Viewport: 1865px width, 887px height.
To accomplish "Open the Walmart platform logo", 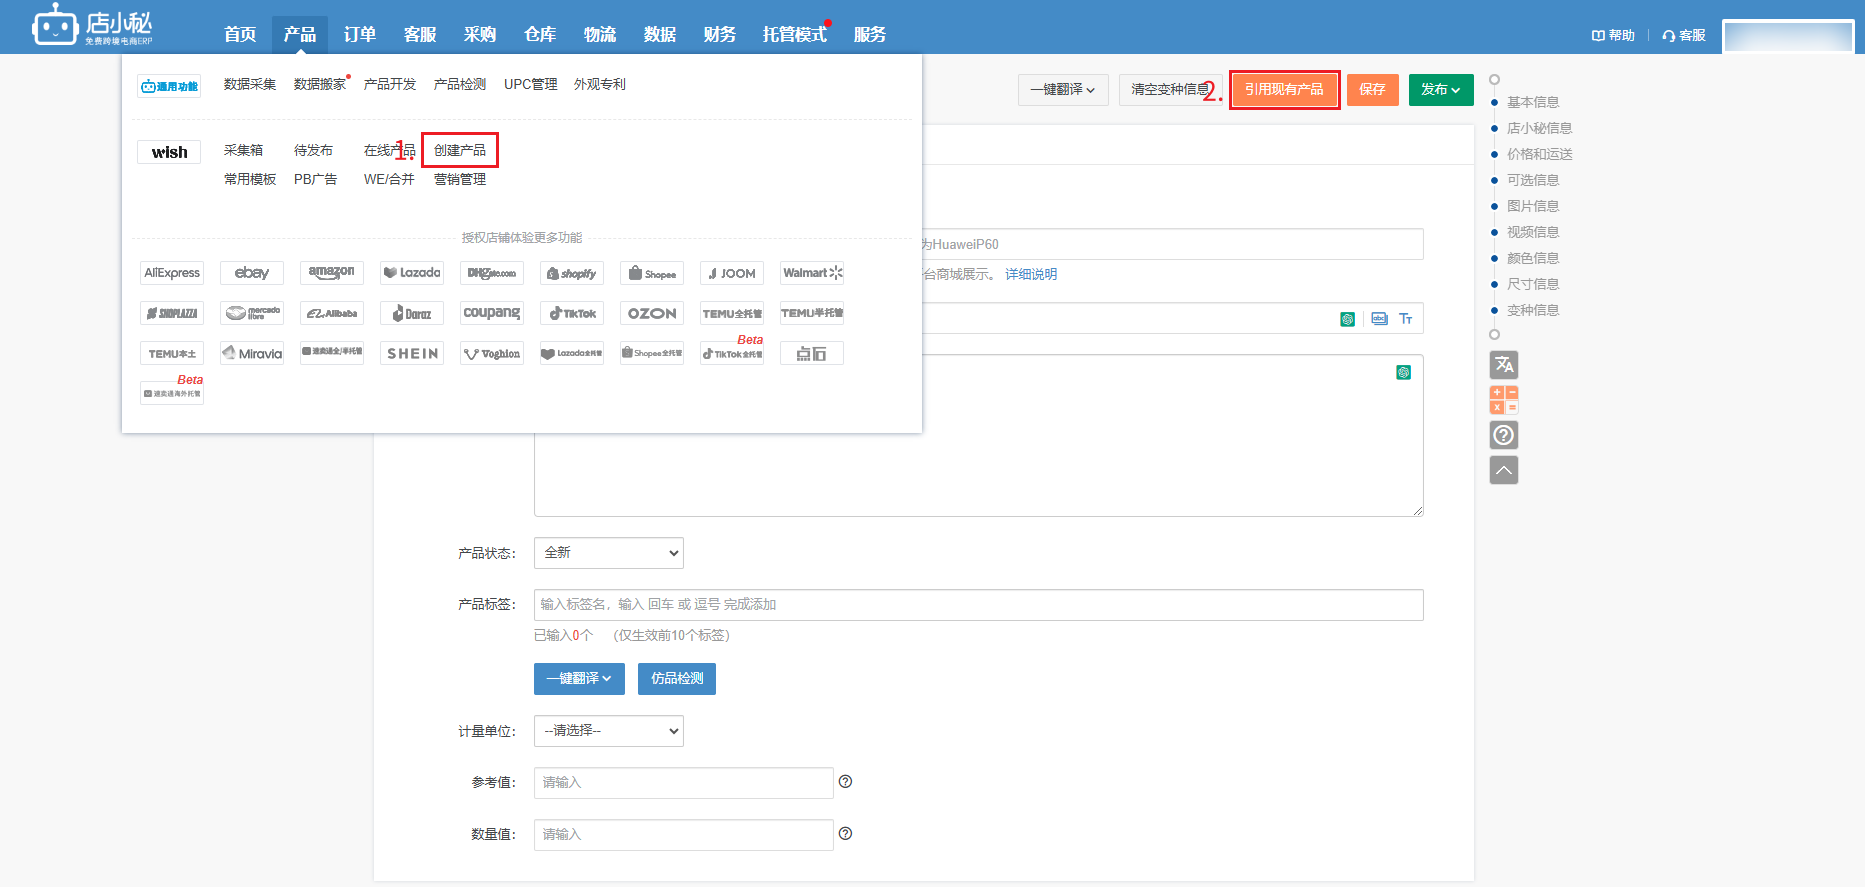I will (x=812, y=273).
